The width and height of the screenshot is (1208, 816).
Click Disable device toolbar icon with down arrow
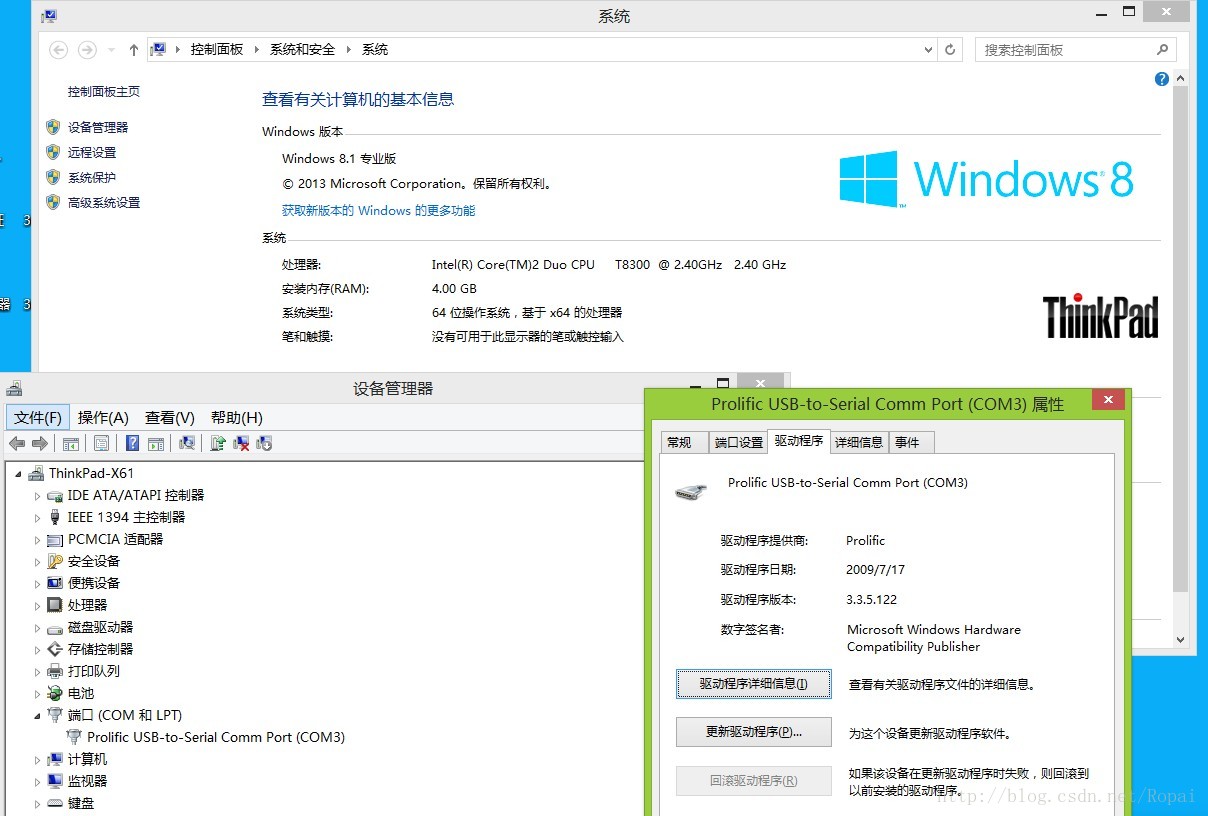click(x=264, y=443)
